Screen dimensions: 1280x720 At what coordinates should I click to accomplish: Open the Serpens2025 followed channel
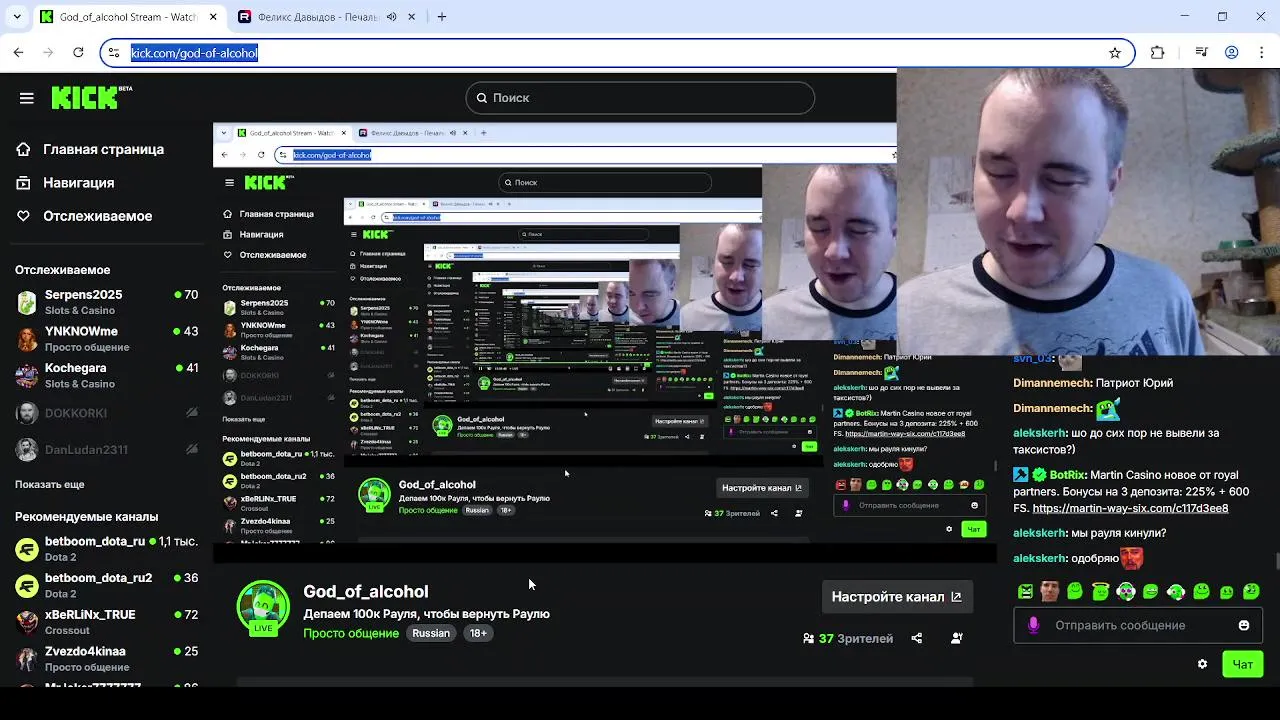pyautogui.click(x=106, y=302)
